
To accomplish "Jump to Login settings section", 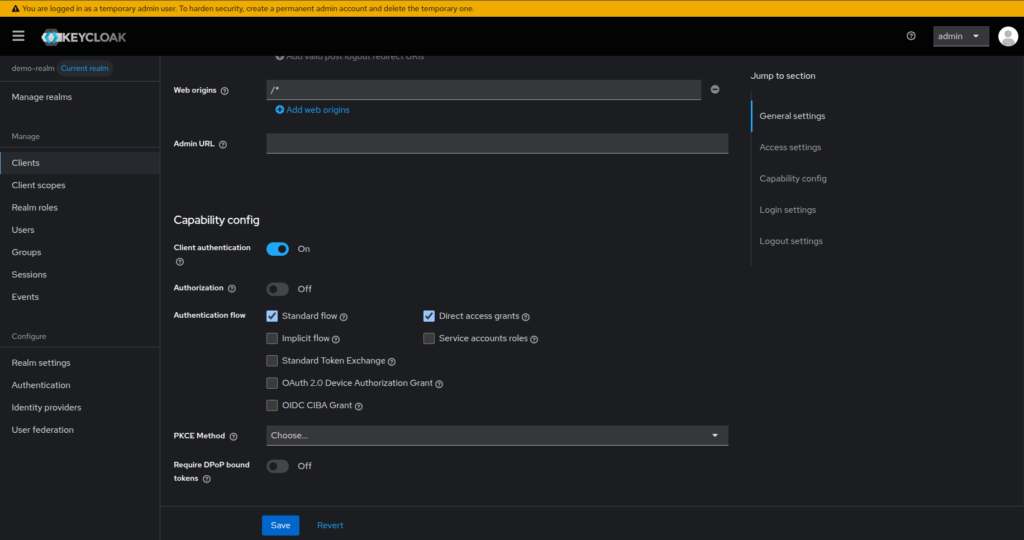I will click(x=788, y=210).
